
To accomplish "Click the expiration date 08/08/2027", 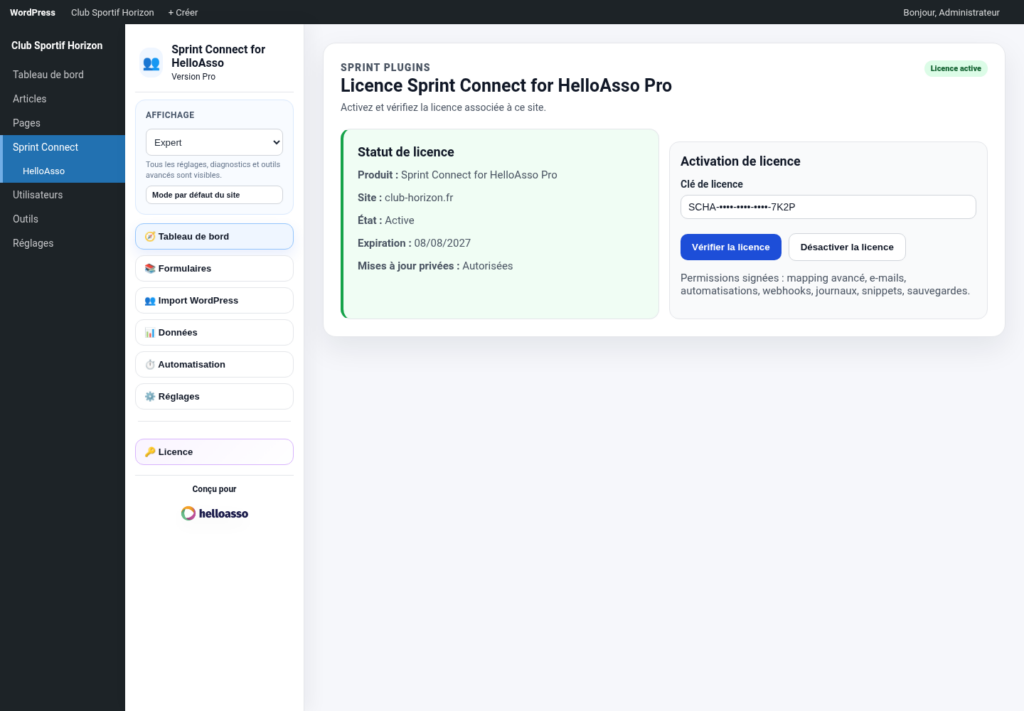I will point(442,243).
